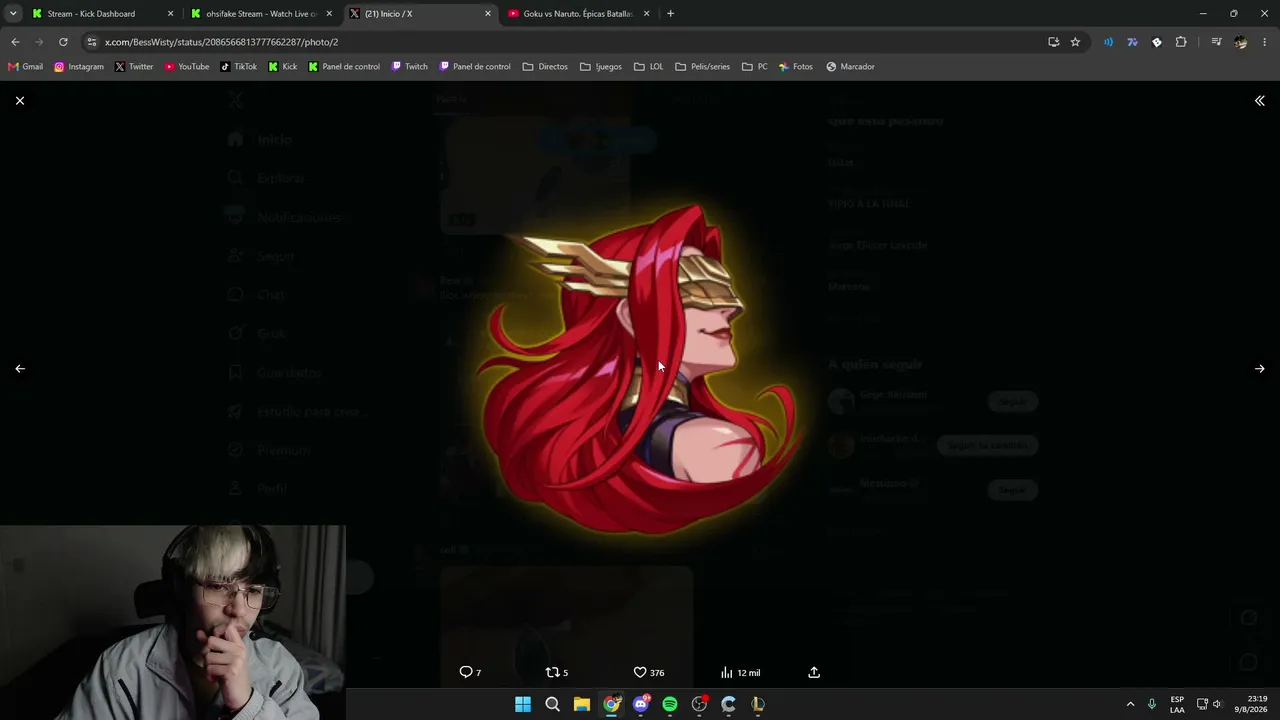The width and height of the screenshot is (1280, 720).
Task: Close the Stream - Kick Dashboard tab
Action: point(170,14)
